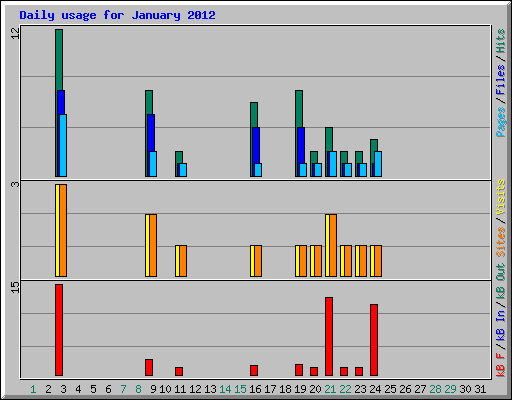
Task: Click the '12' scale value of the top chart
Action: (15, 33)
